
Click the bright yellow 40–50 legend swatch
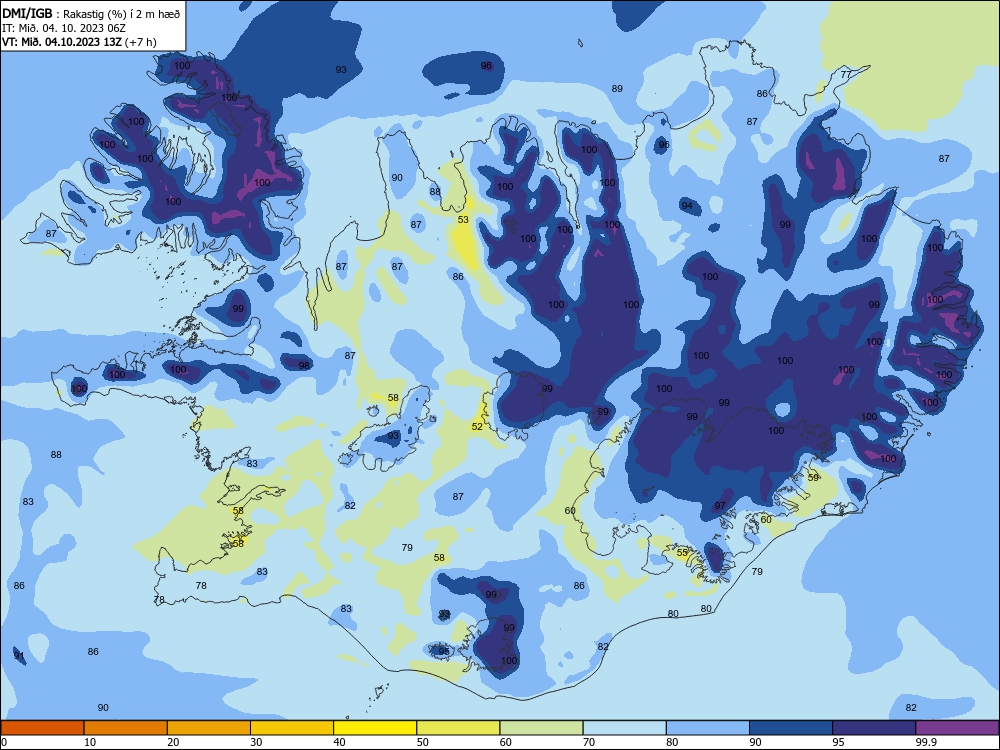point(375,728)
